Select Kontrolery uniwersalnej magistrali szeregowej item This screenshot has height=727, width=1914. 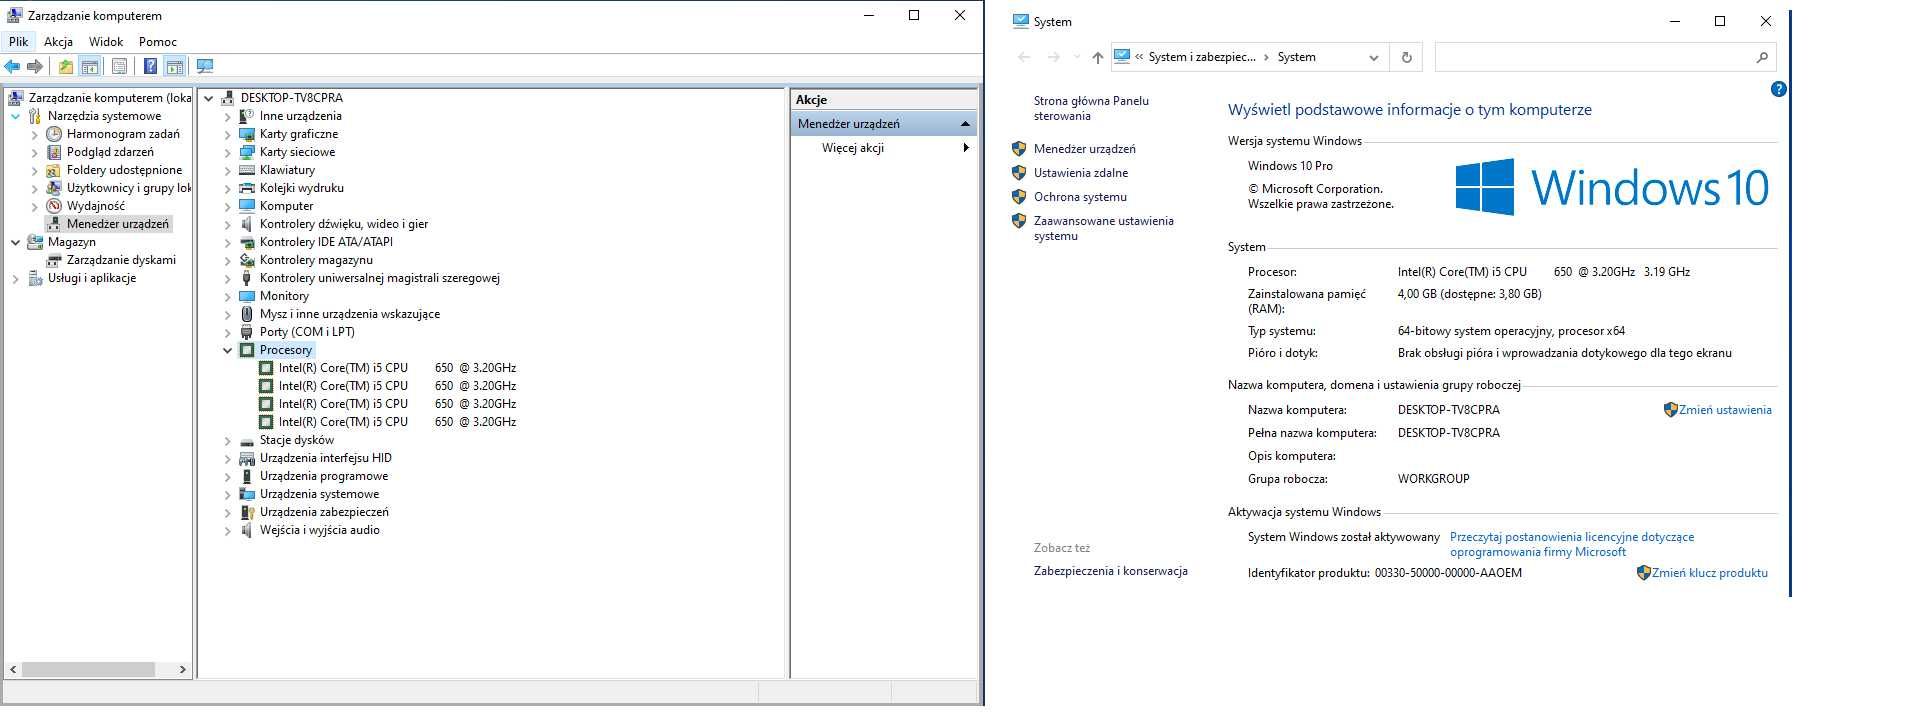[x=379, y=278]
